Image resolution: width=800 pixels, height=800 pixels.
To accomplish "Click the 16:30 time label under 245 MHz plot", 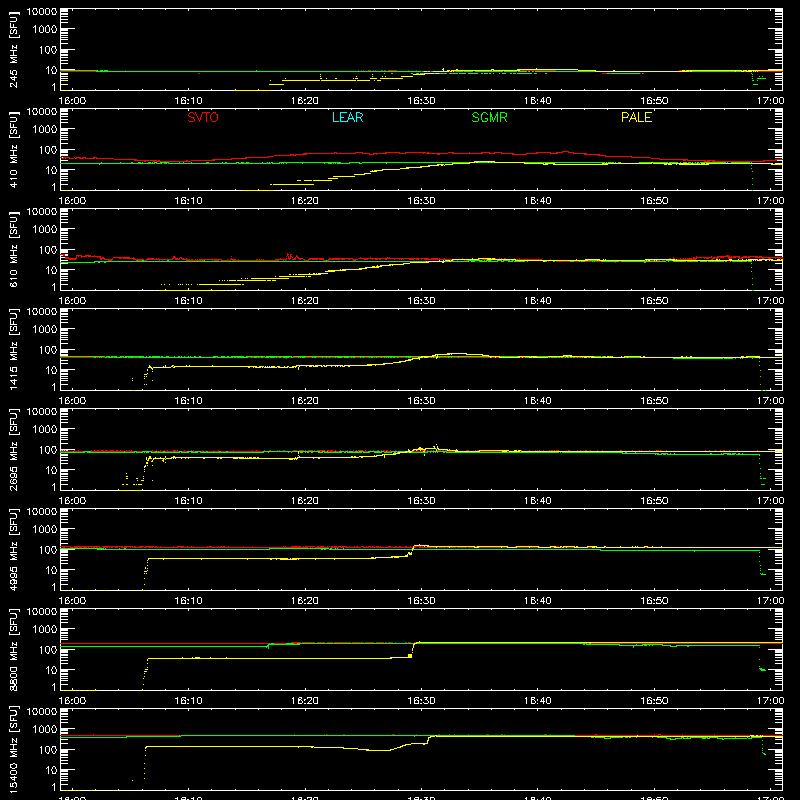I will point(421,101).
